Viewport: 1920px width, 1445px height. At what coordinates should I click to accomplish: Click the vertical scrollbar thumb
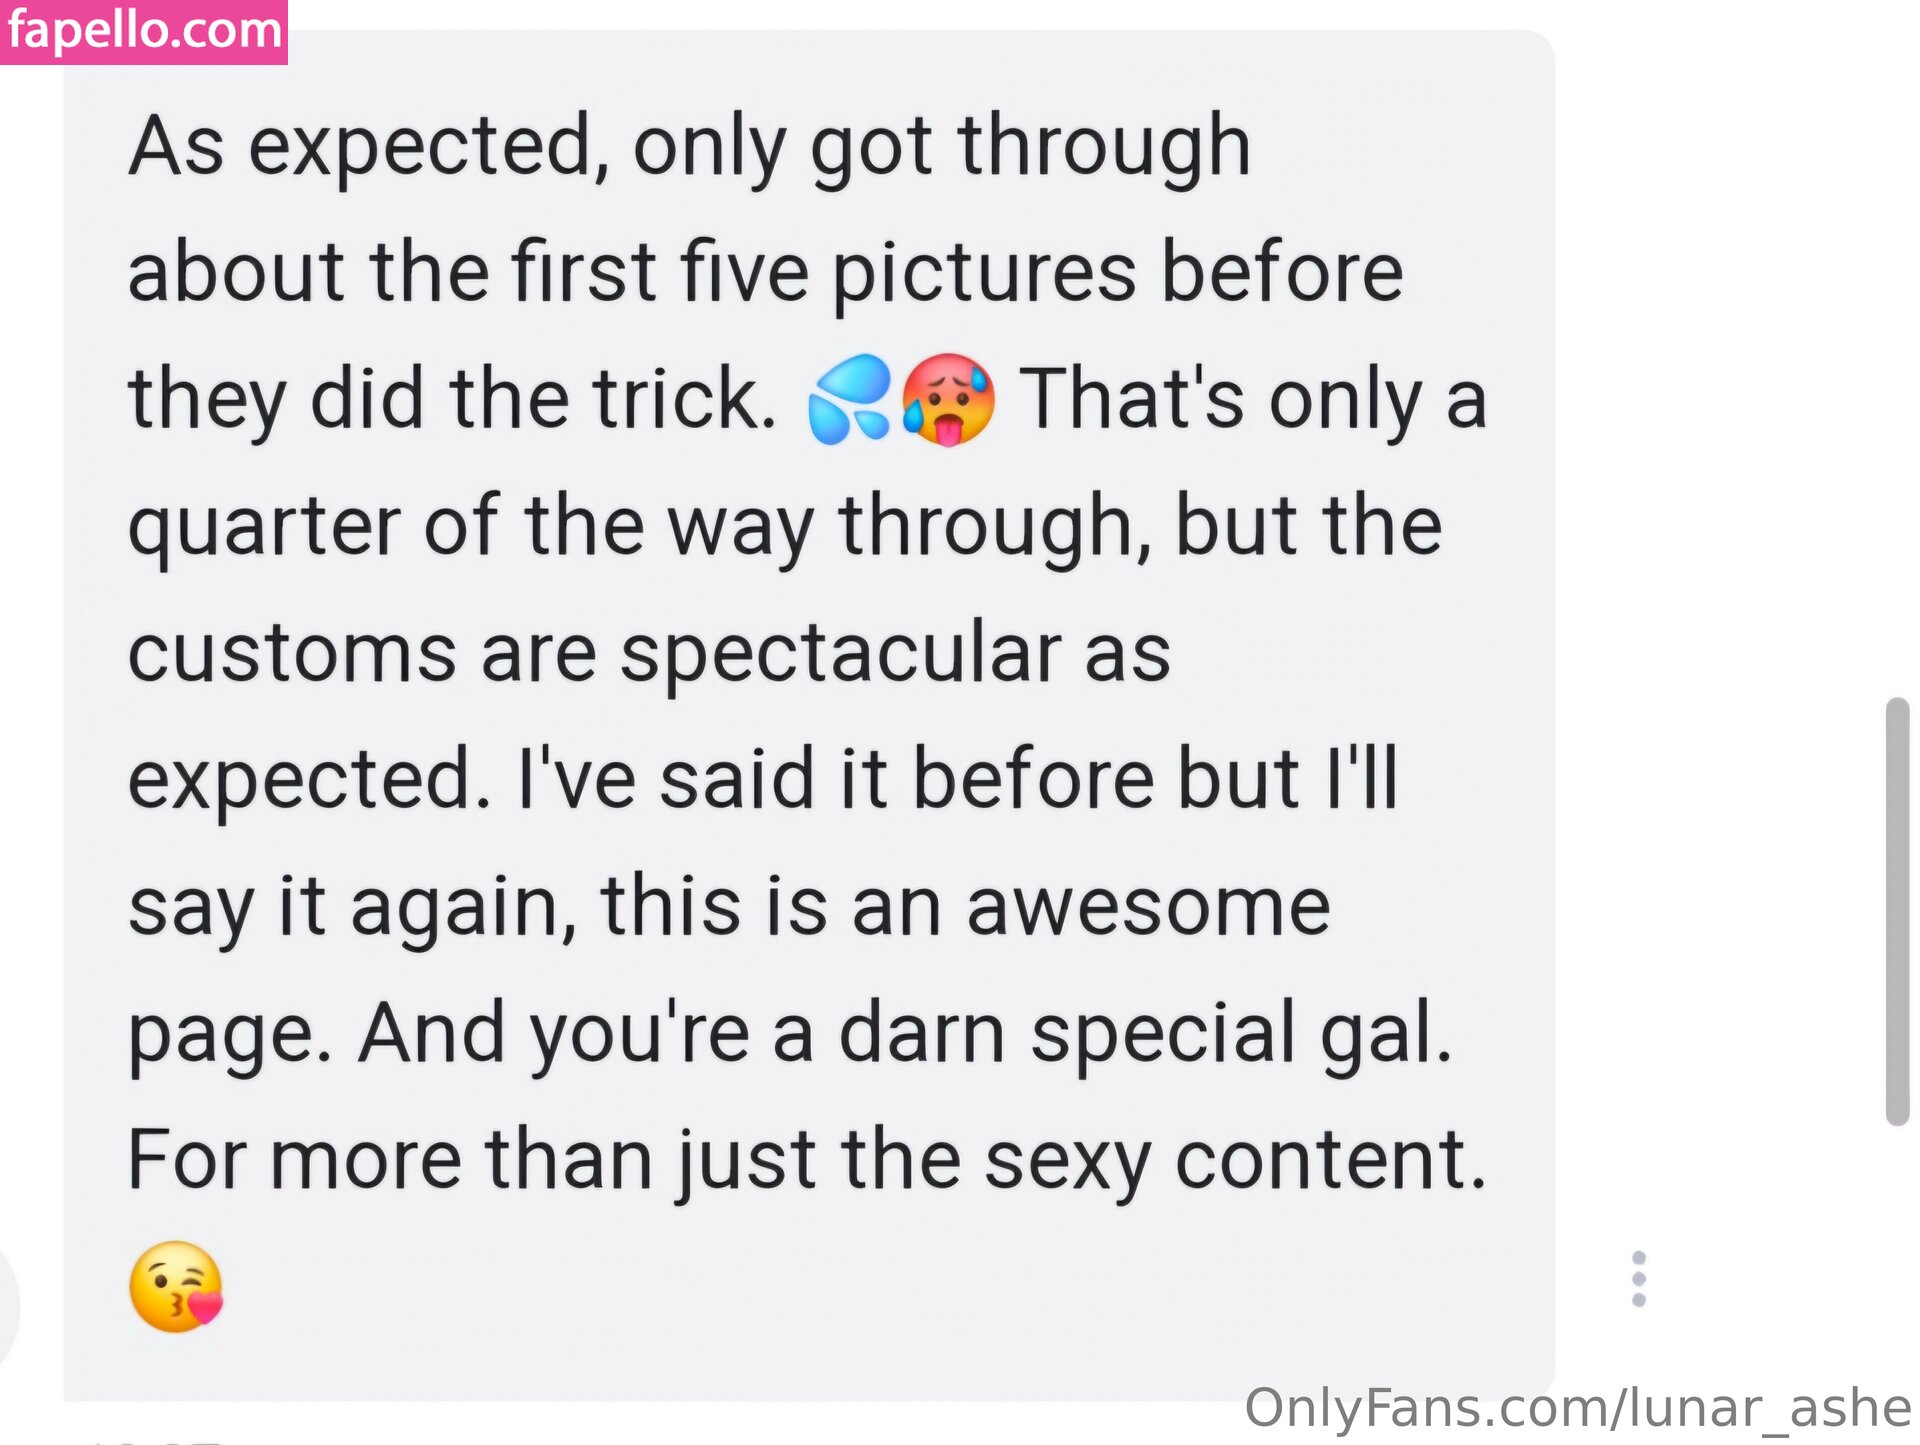pyautogui.click(x=1897, y=912)
